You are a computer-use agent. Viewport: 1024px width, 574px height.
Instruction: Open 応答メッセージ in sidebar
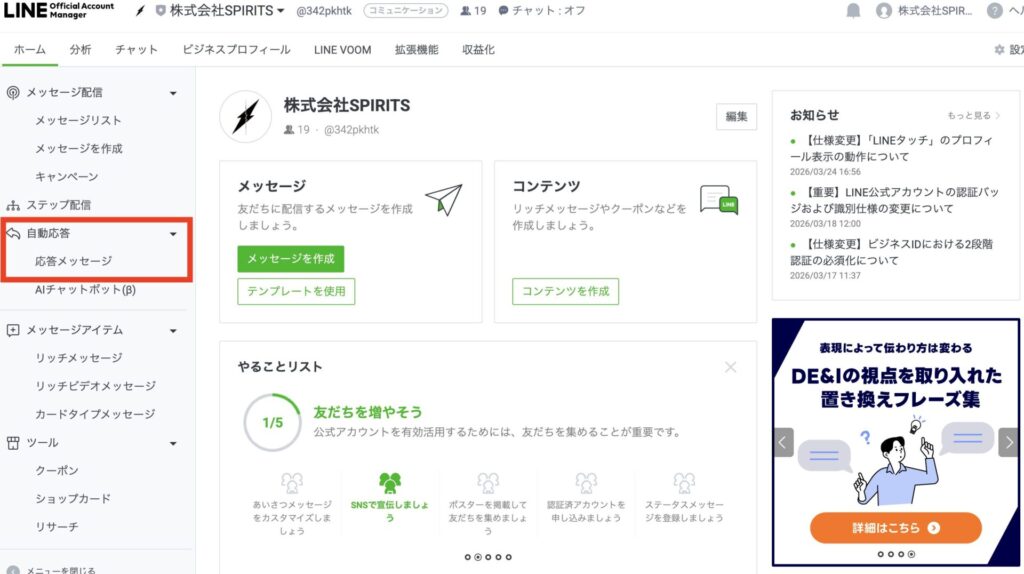[73, 261]
